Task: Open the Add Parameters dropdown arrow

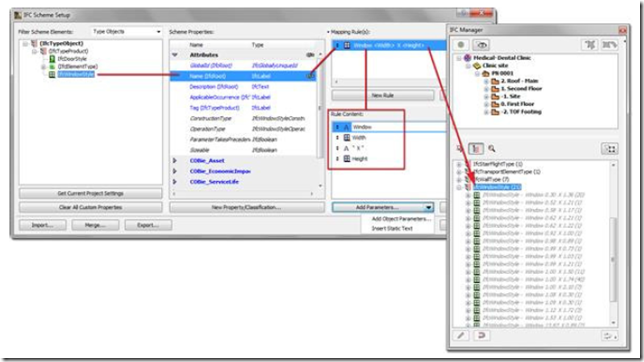Action: [428, 208]
